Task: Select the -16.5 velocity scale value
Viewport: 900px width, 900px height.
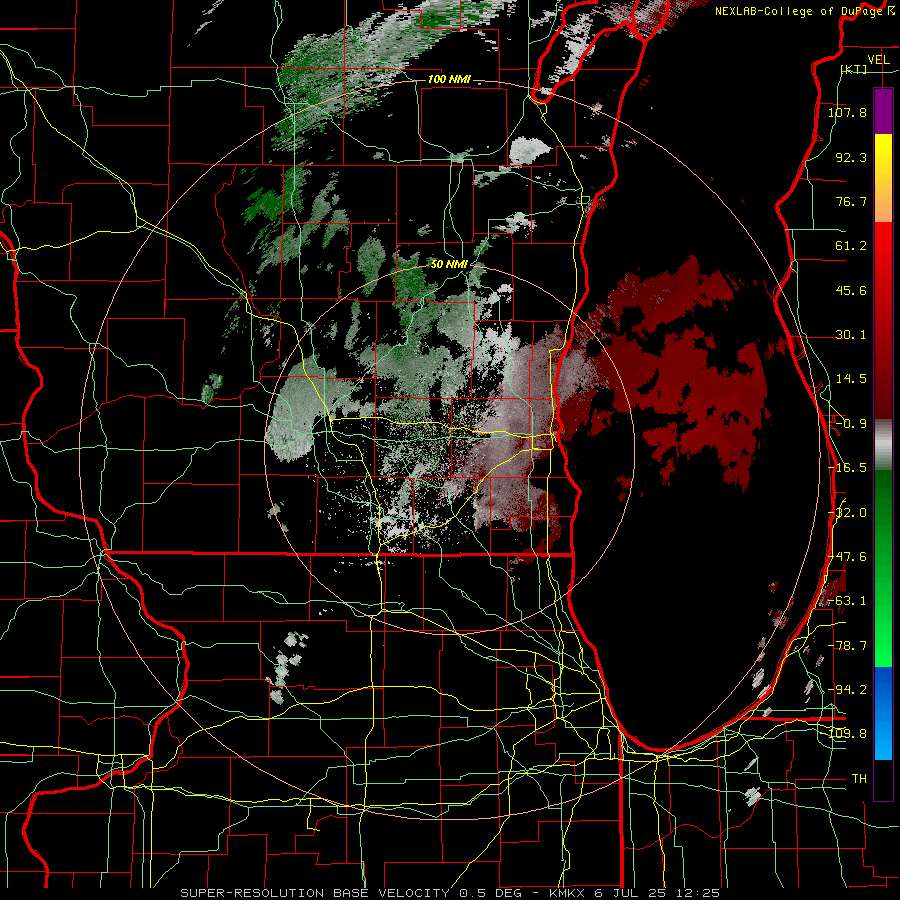Action: [x=847, y=468]
